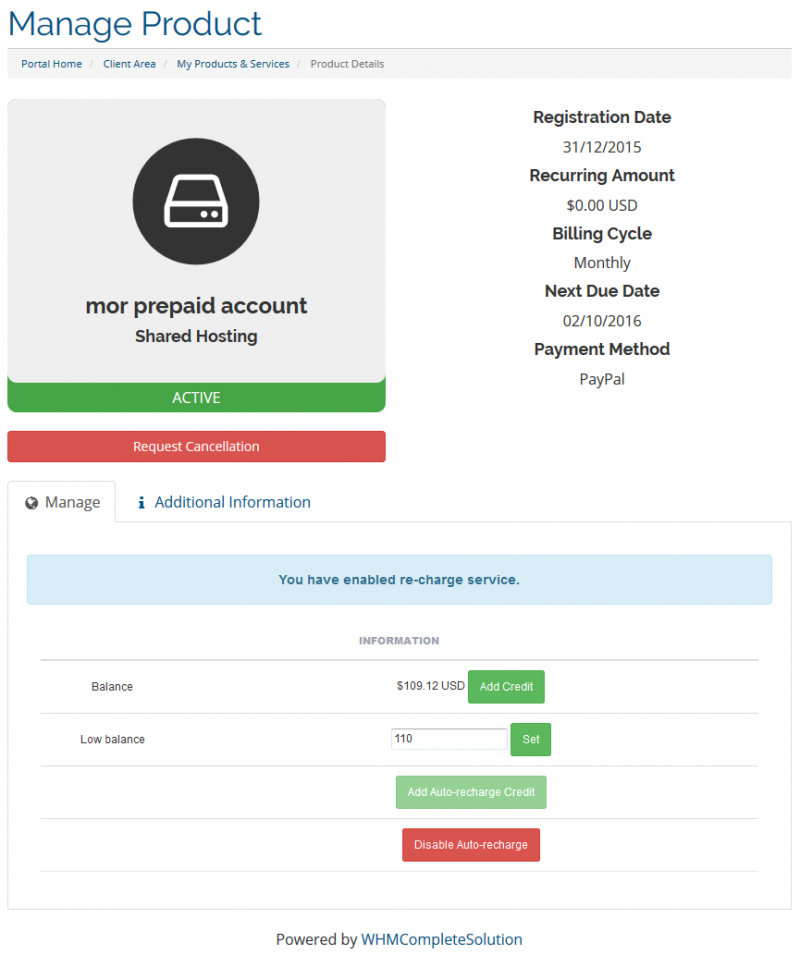Open the My Products & Services breadcrumb
The height and width of the screenshot is (955, 800).
[232, 63]
